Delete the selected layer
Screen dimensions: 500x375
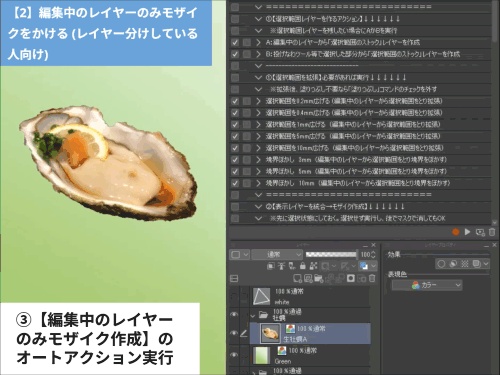(372, 278)
